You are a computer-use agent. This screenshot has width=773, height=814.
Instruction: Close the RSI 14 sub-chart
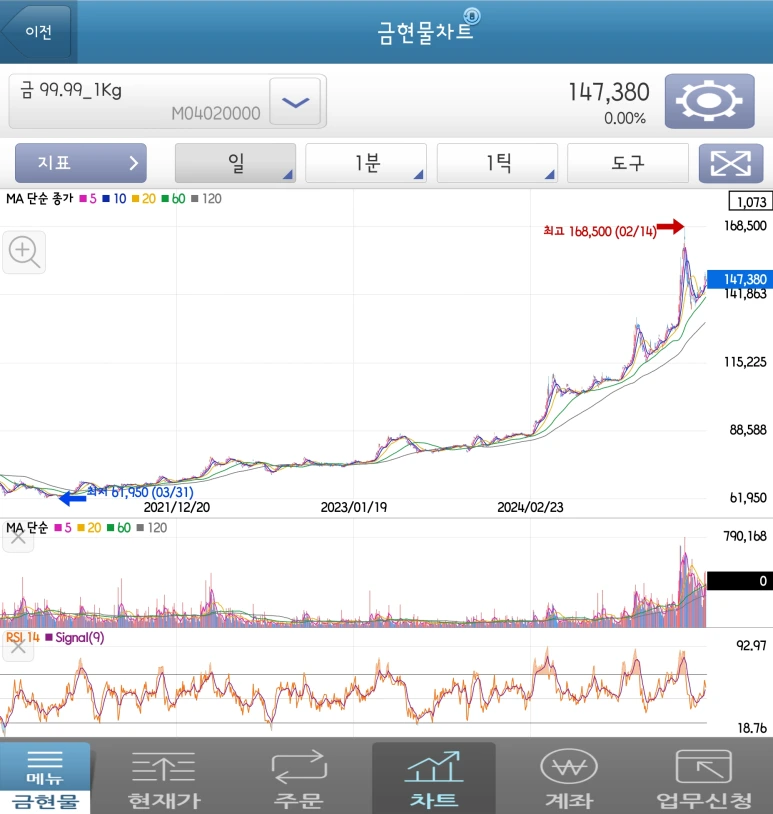click(18, 647)
